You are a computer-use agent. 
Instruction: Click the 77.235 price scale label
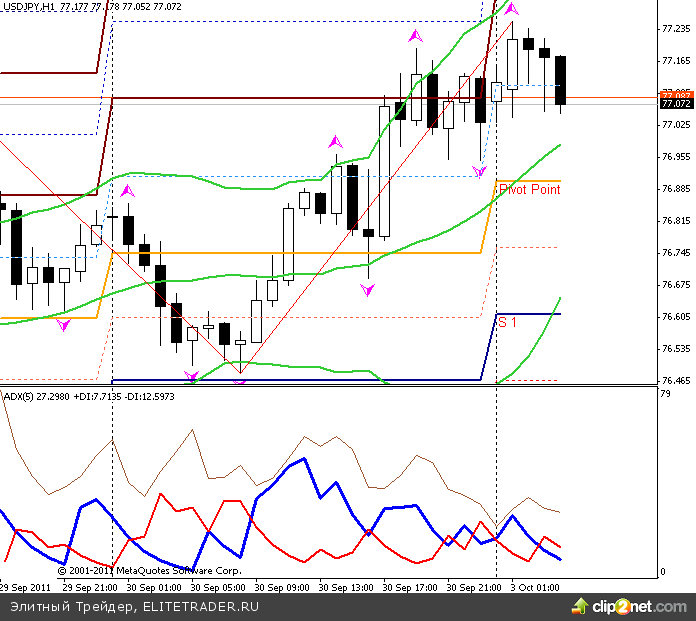click(x=676, y=29)
